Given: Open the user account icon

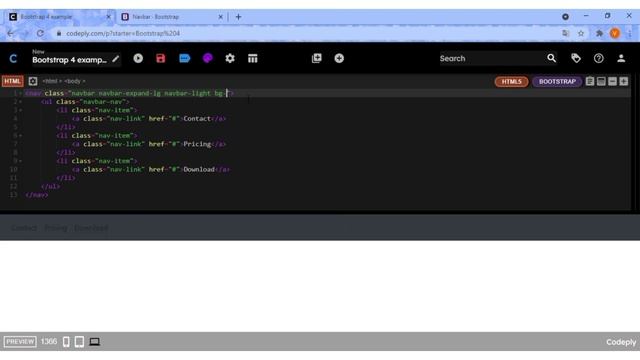Looking at the screenshot, I should pyautogui.click(x=621, y=58).
